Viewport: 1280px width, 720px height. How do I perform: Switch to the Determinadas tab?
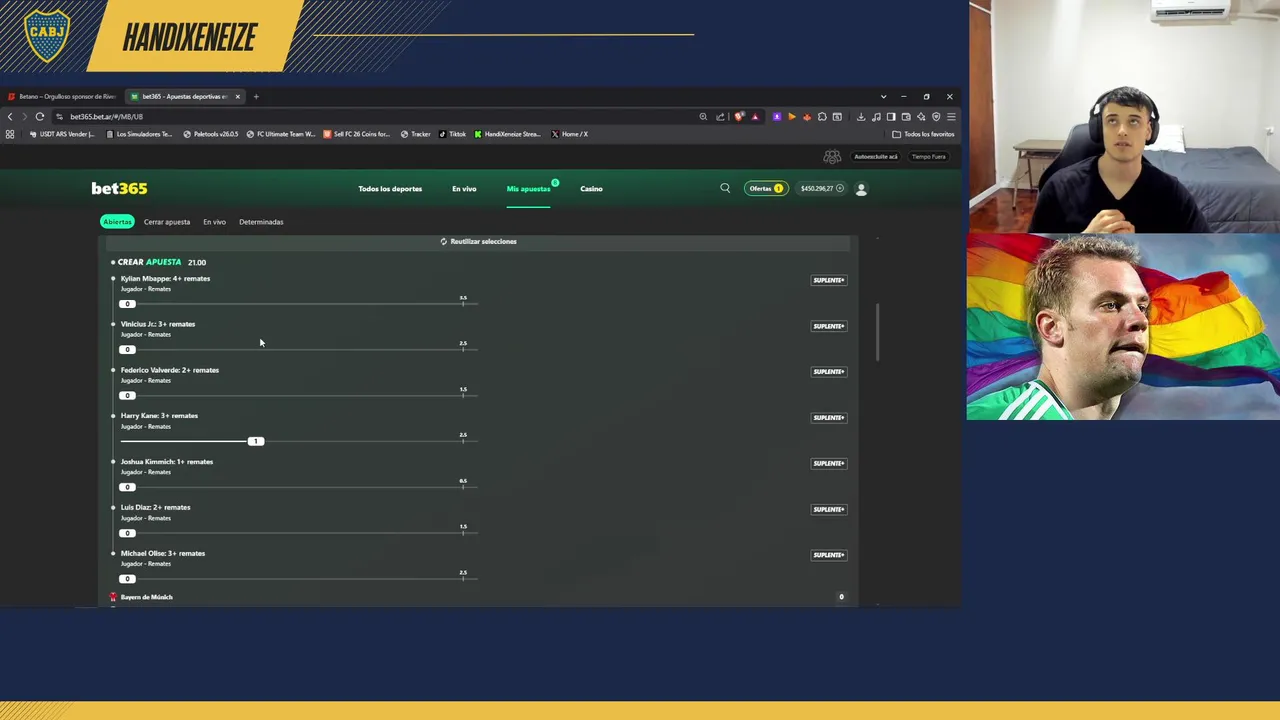coord(261,222)
